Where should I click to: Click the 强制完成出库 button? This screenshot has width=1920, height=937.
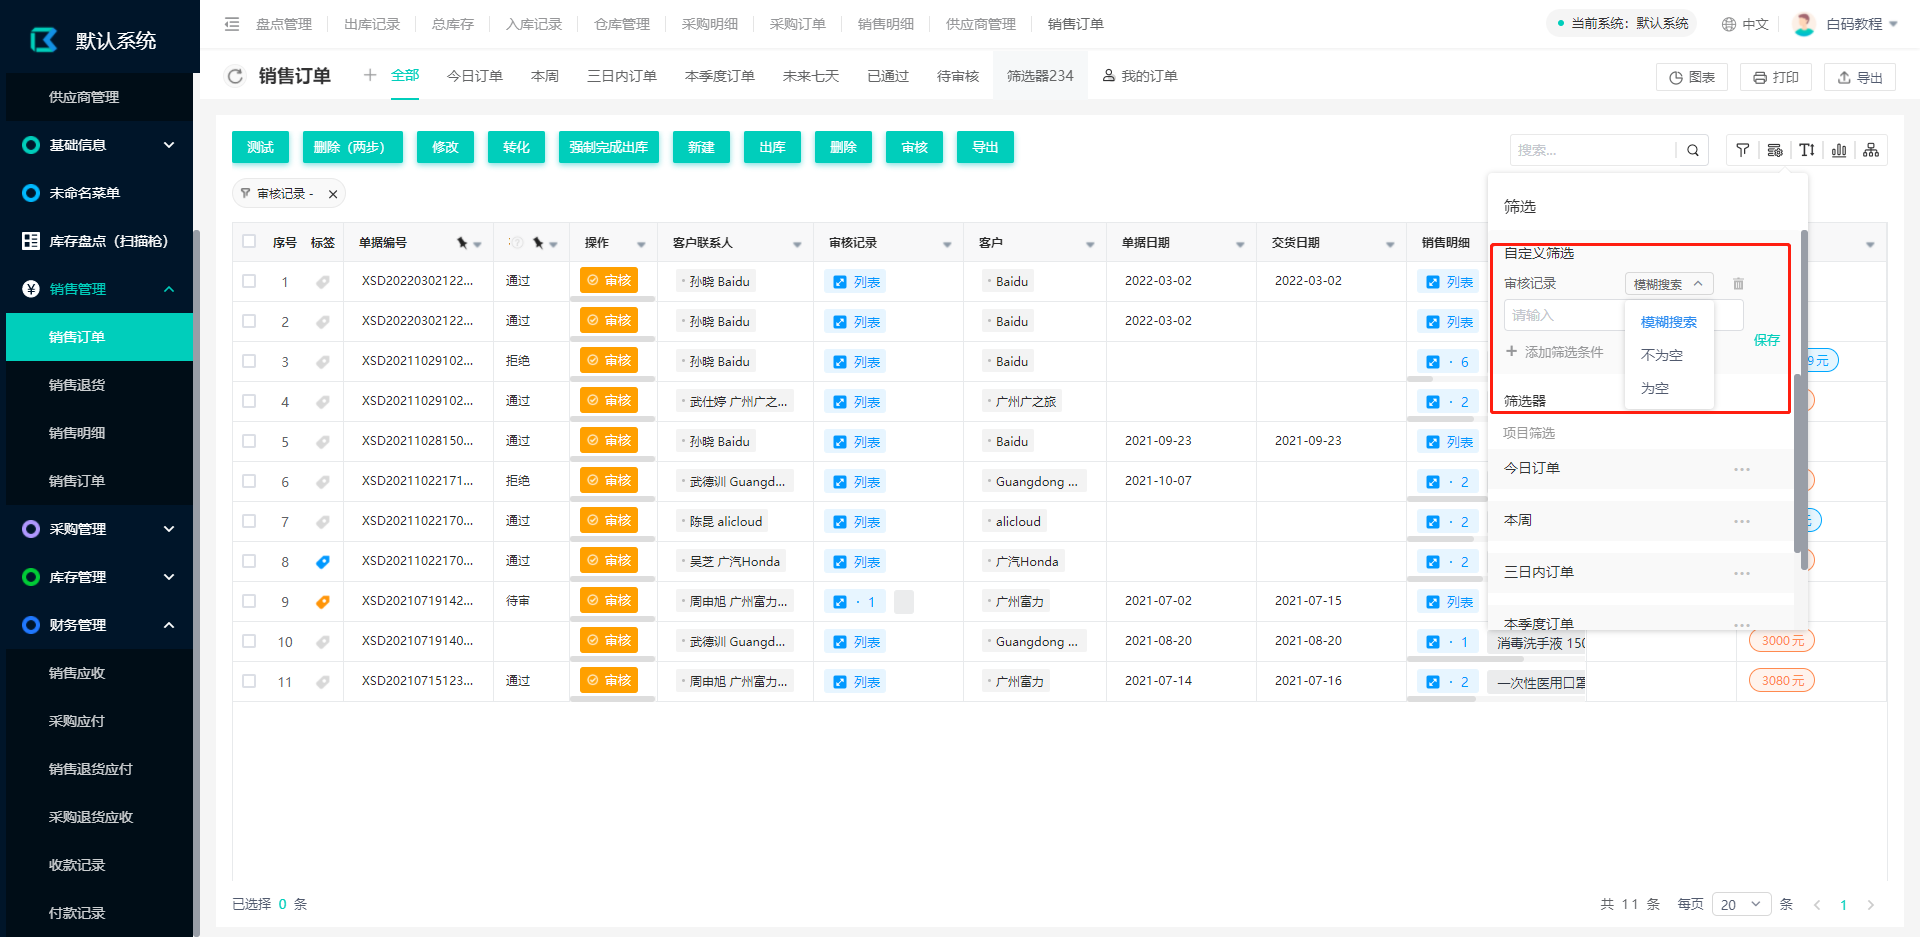(x=608, y=147)
